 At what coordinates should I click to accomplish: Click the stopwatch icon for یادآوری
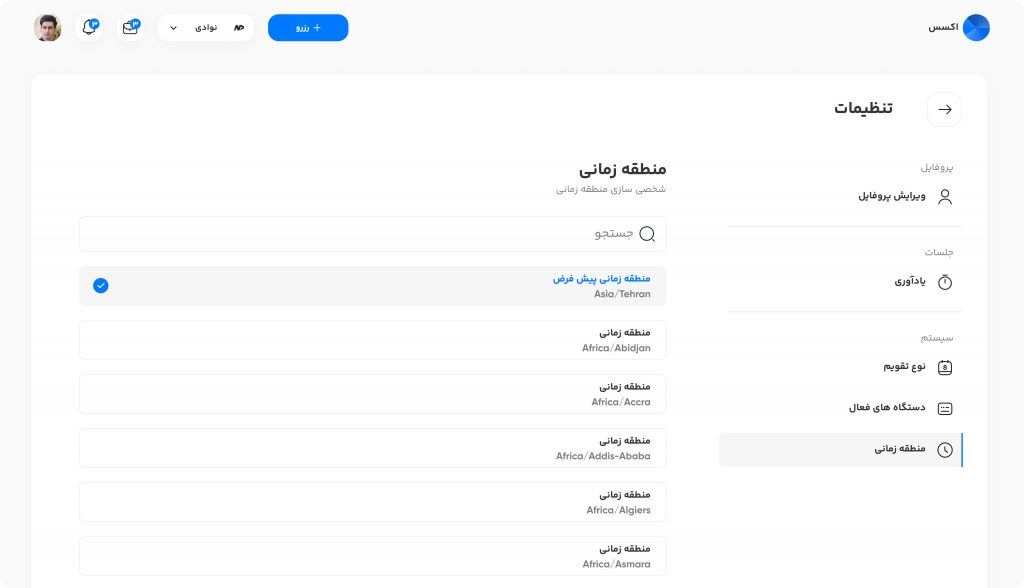point(944,282)
